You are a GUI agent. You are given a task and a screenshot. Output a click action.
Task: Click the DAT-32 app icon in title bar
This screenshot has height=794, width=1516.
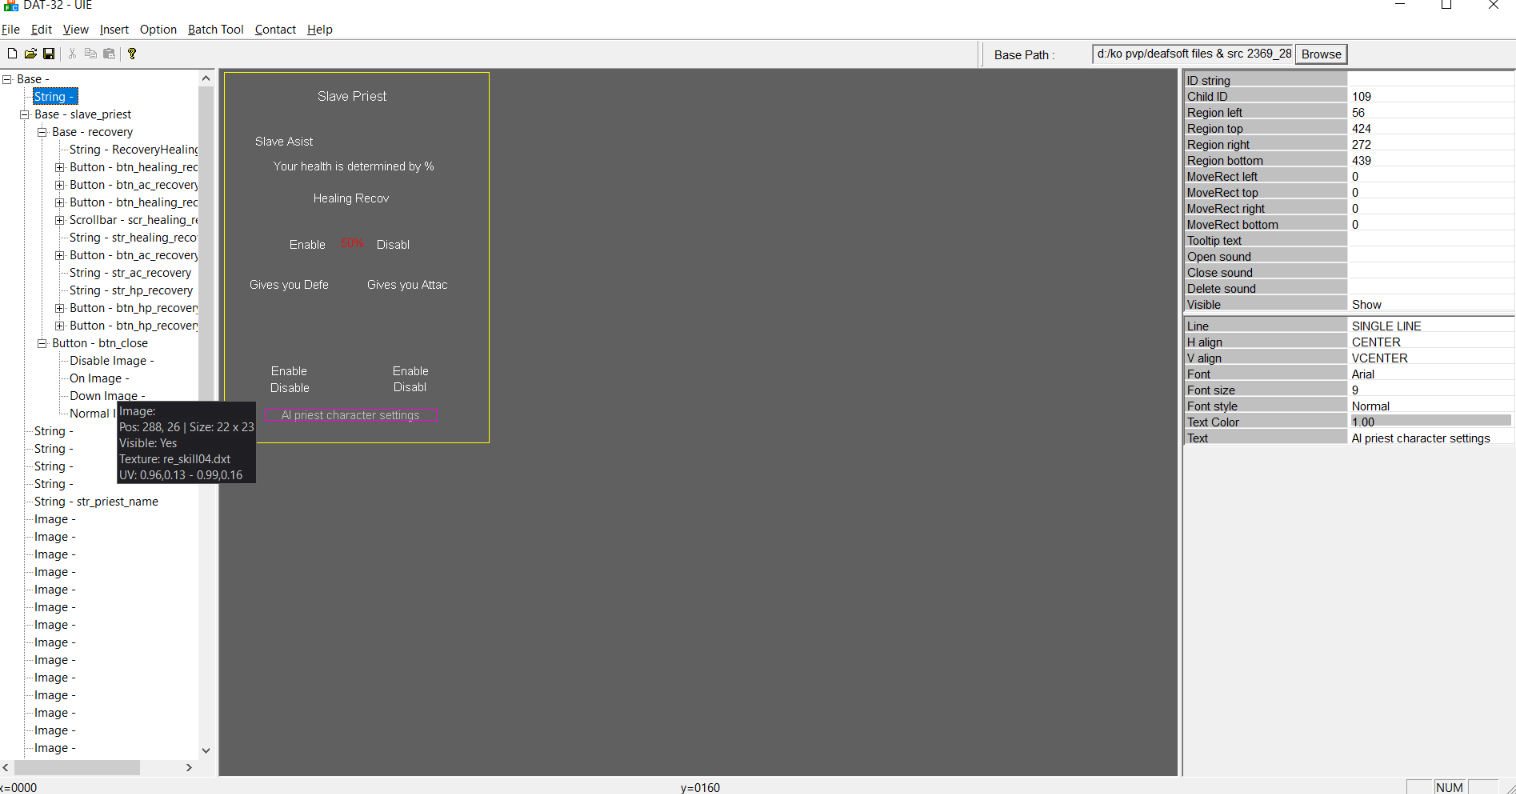click(x=11, y=5)
